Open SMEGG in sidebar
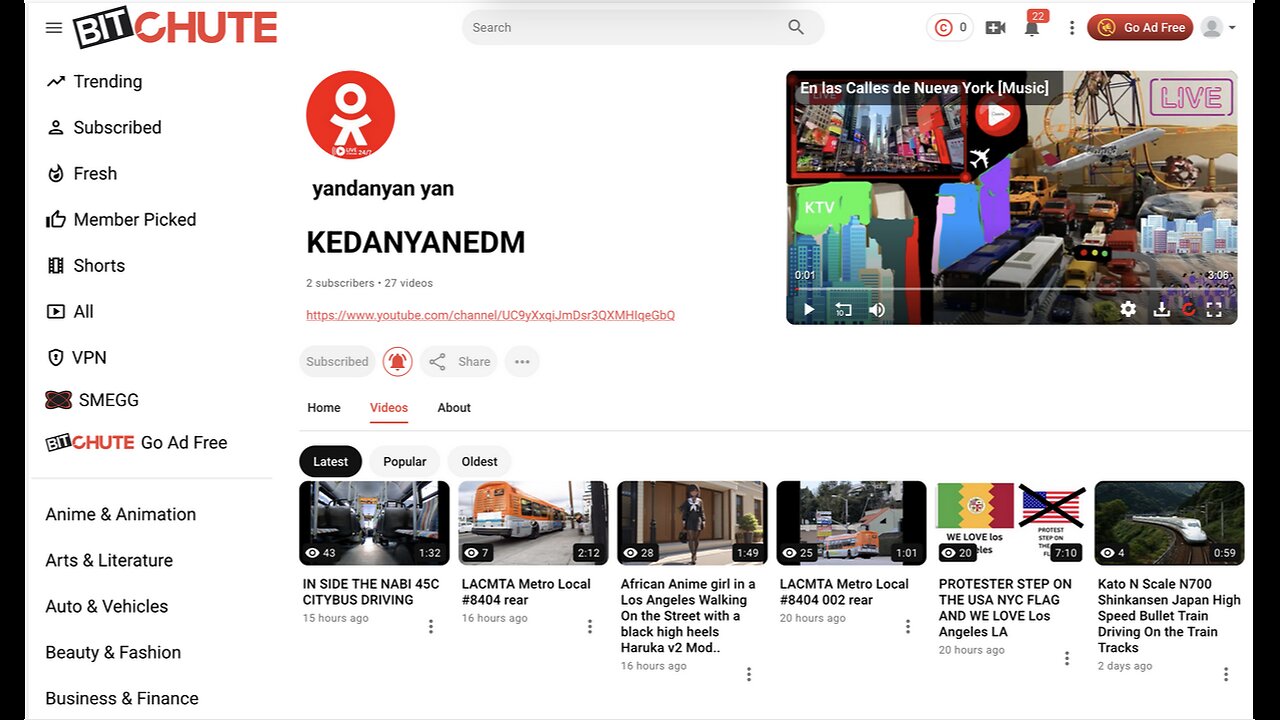The width and height of the screenshot is (1280, 720). coord(92,400)
